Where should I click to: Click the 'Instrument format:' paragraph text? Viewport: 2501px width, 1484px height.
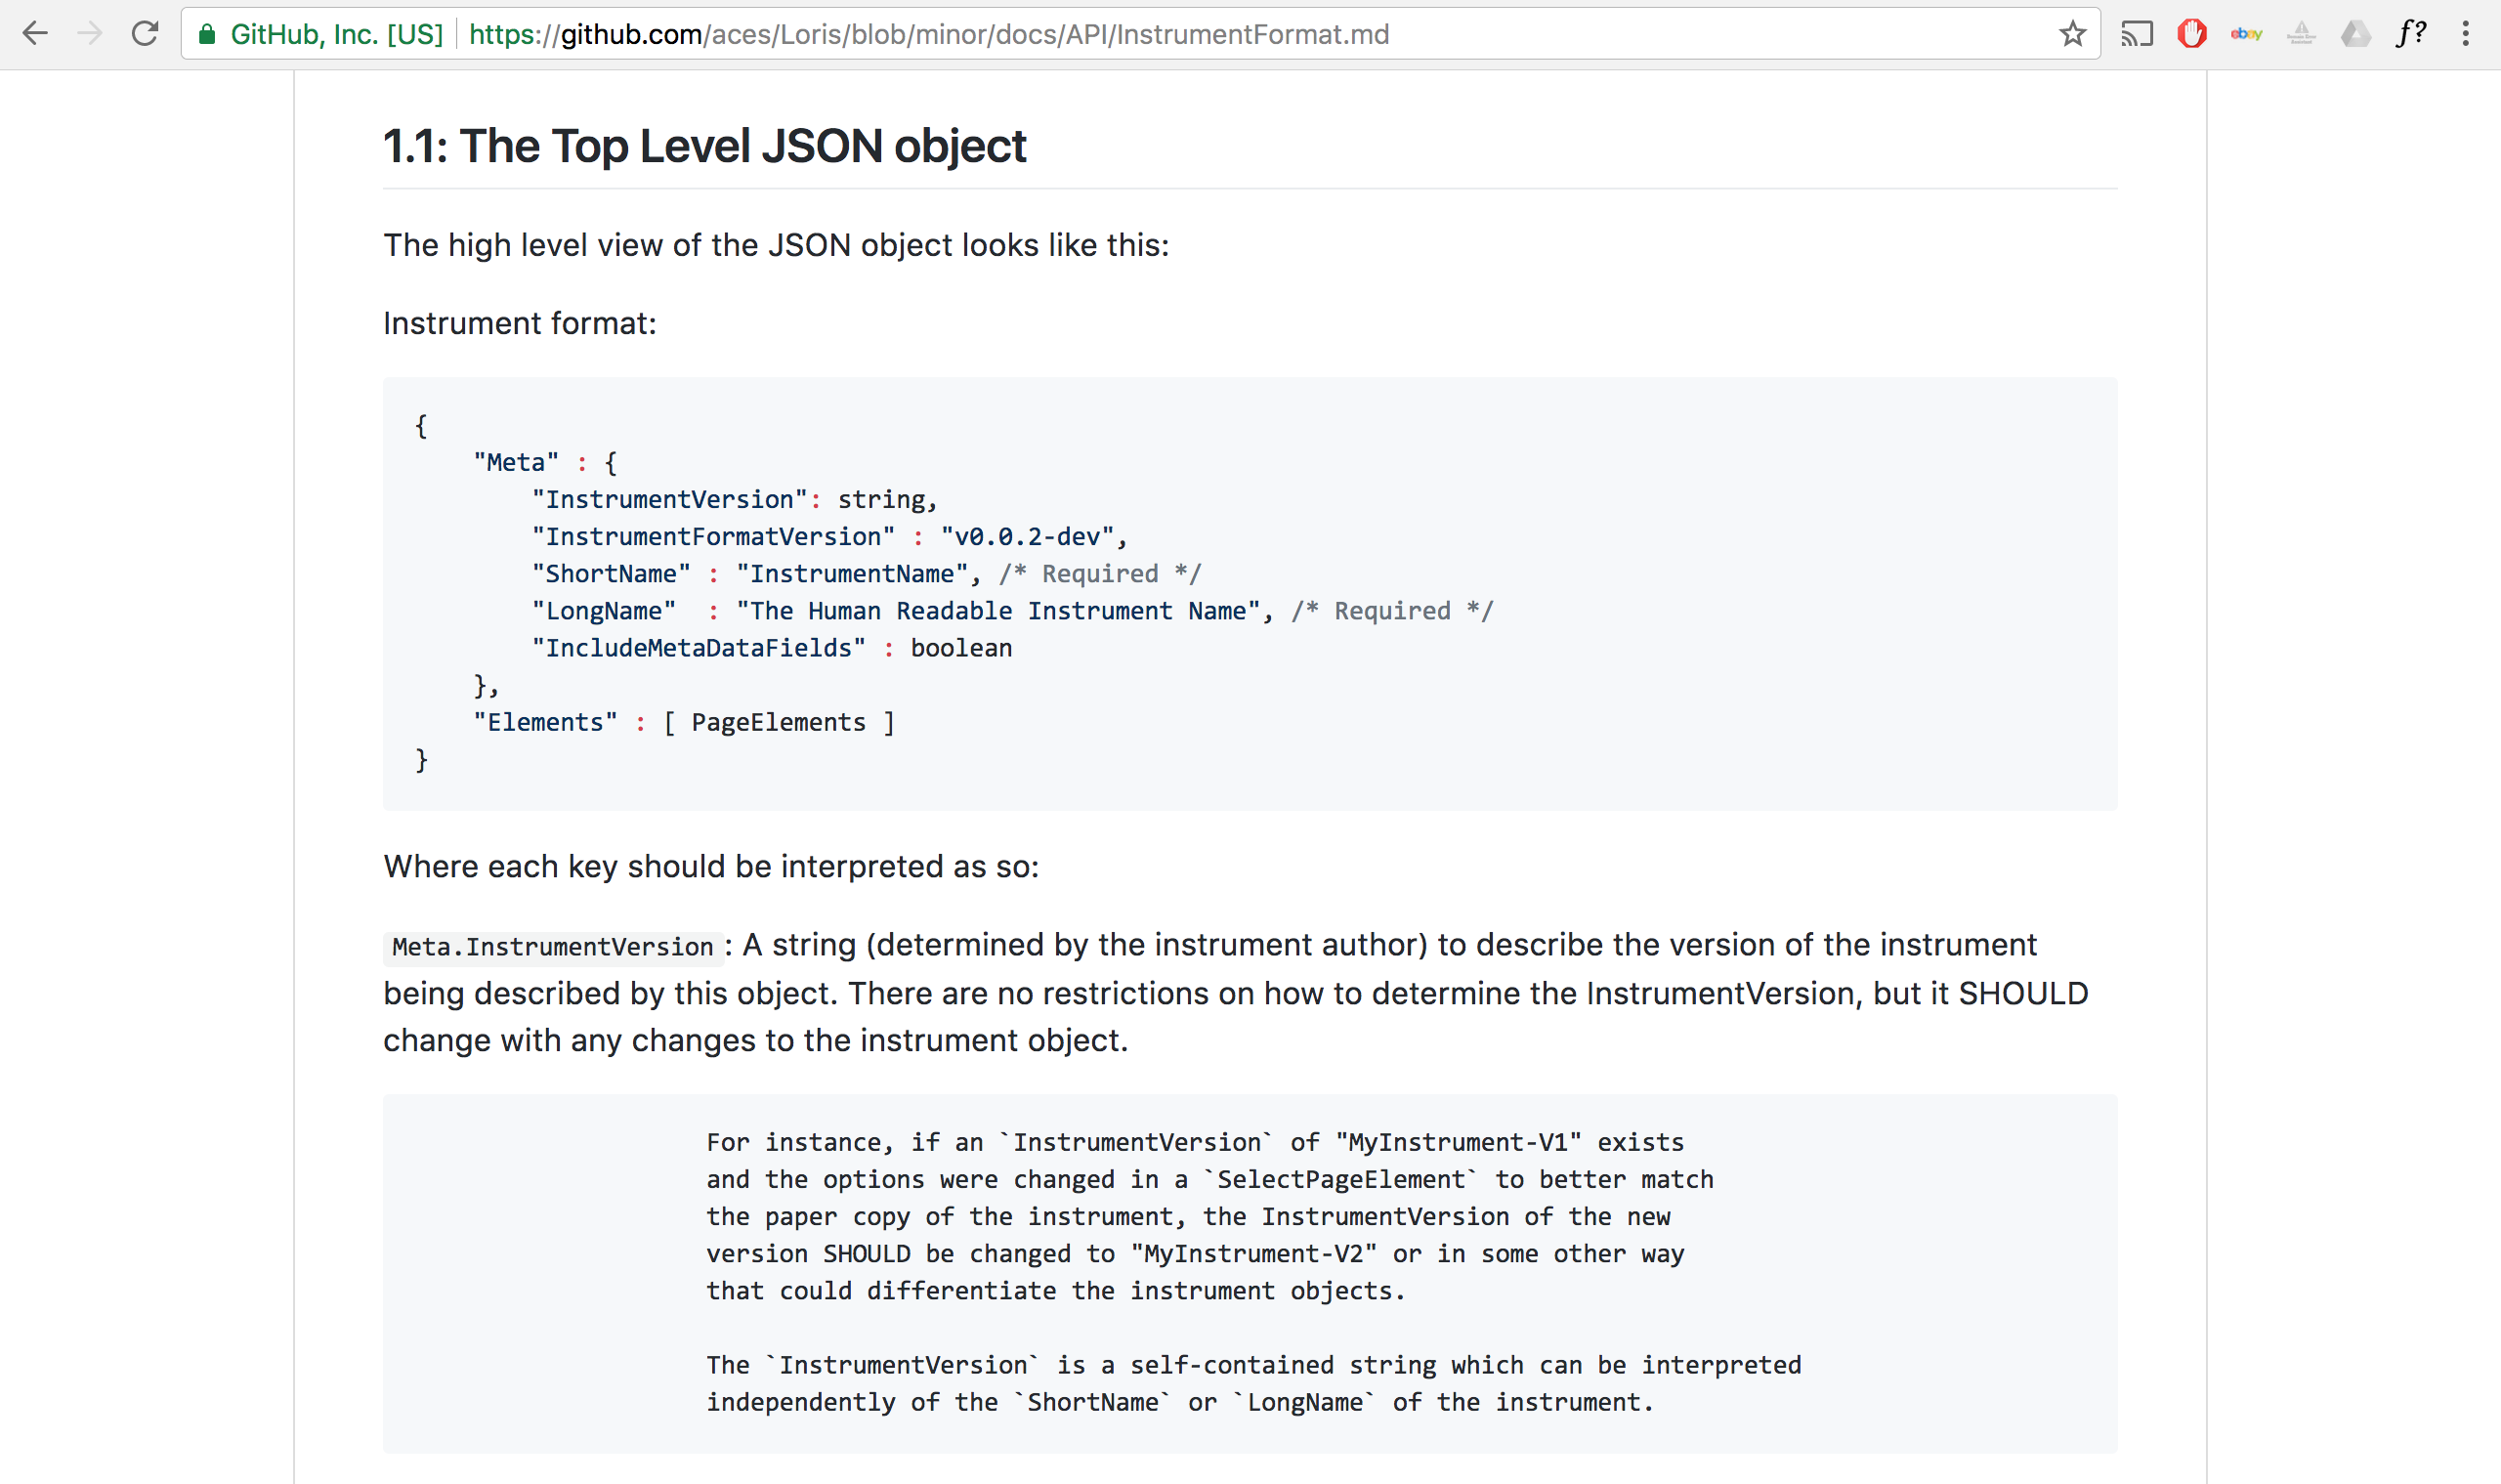pos(519,324)
